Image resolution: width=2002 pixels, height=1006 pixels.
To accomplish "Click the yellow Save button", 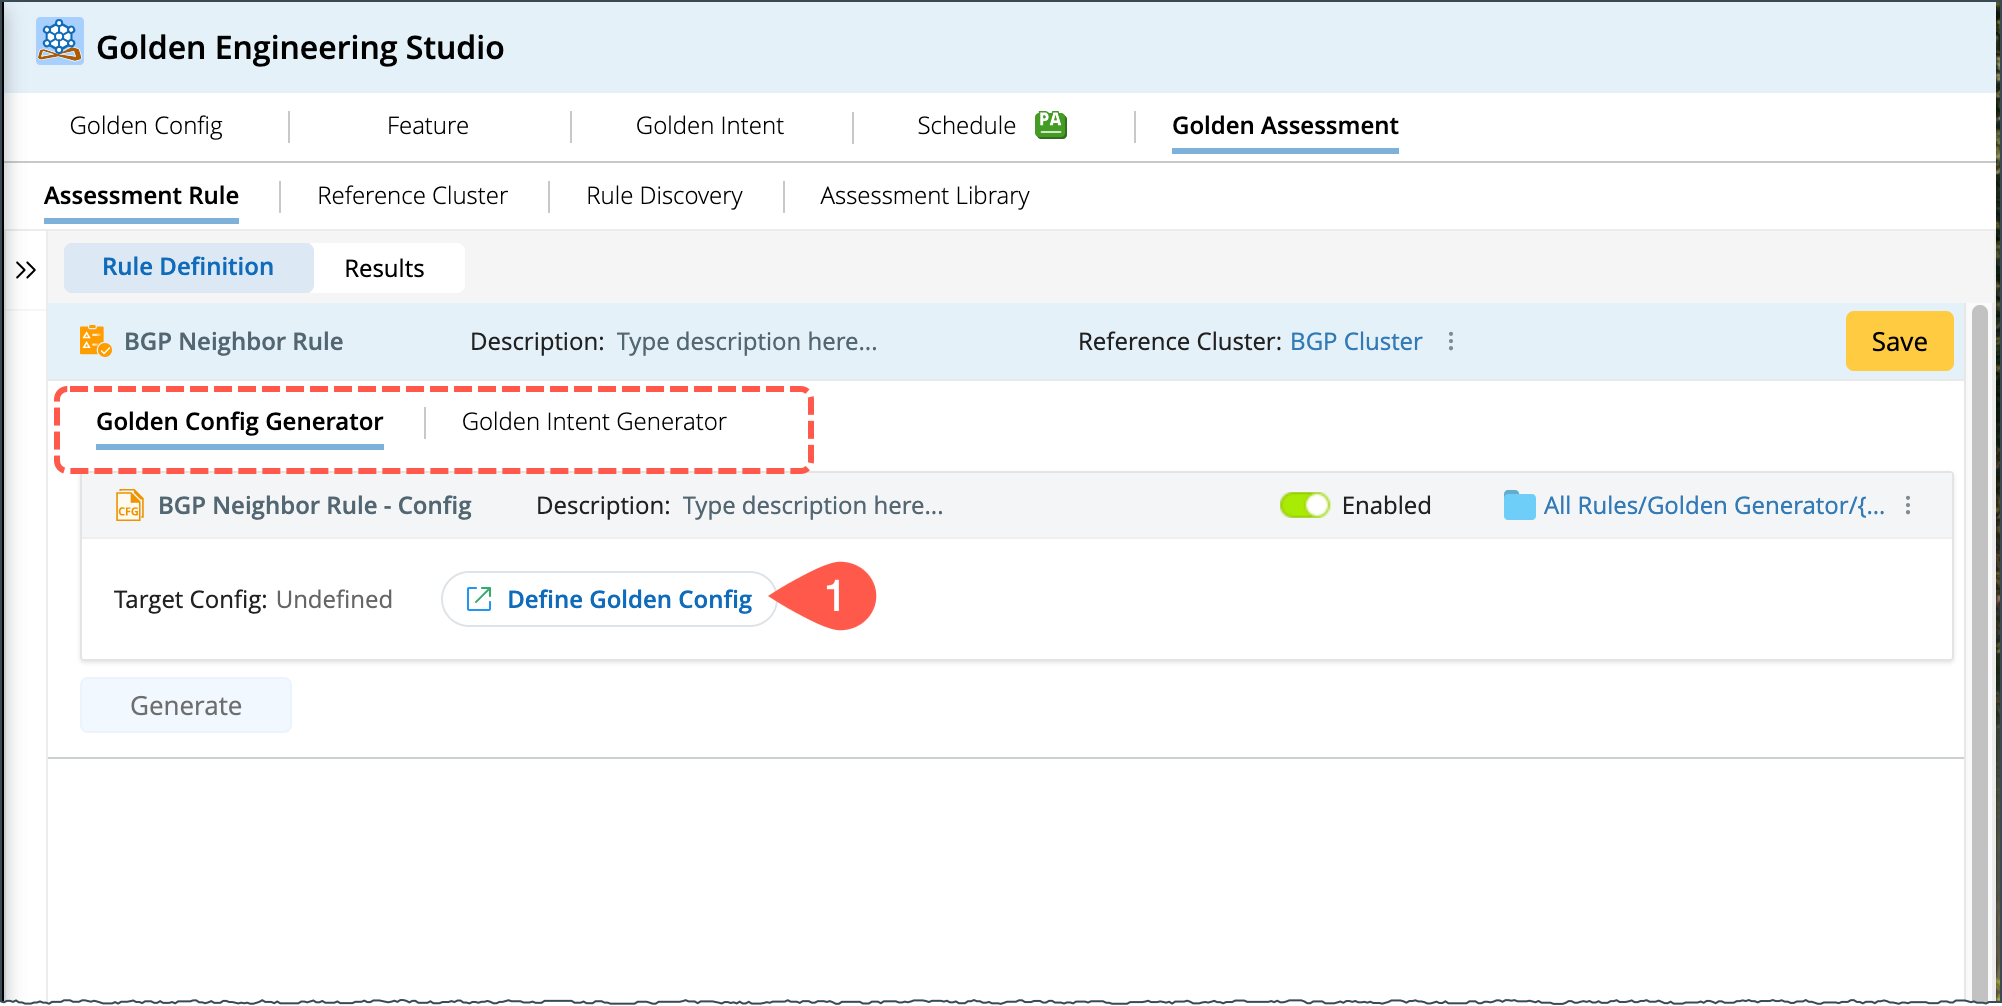I will [x=1898, y=342].
